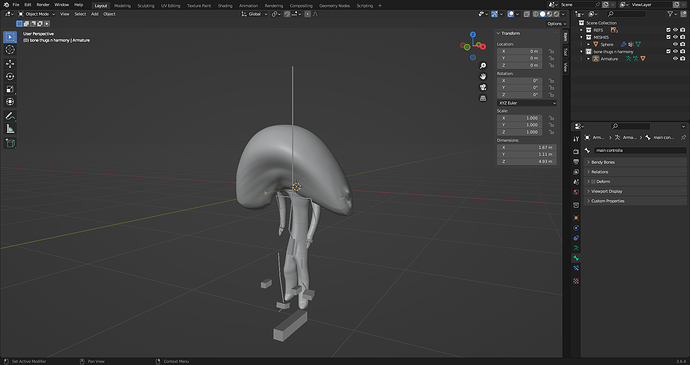Expand the Bendy Bones panel
This screenshot has height=365, width=690.
635,162
